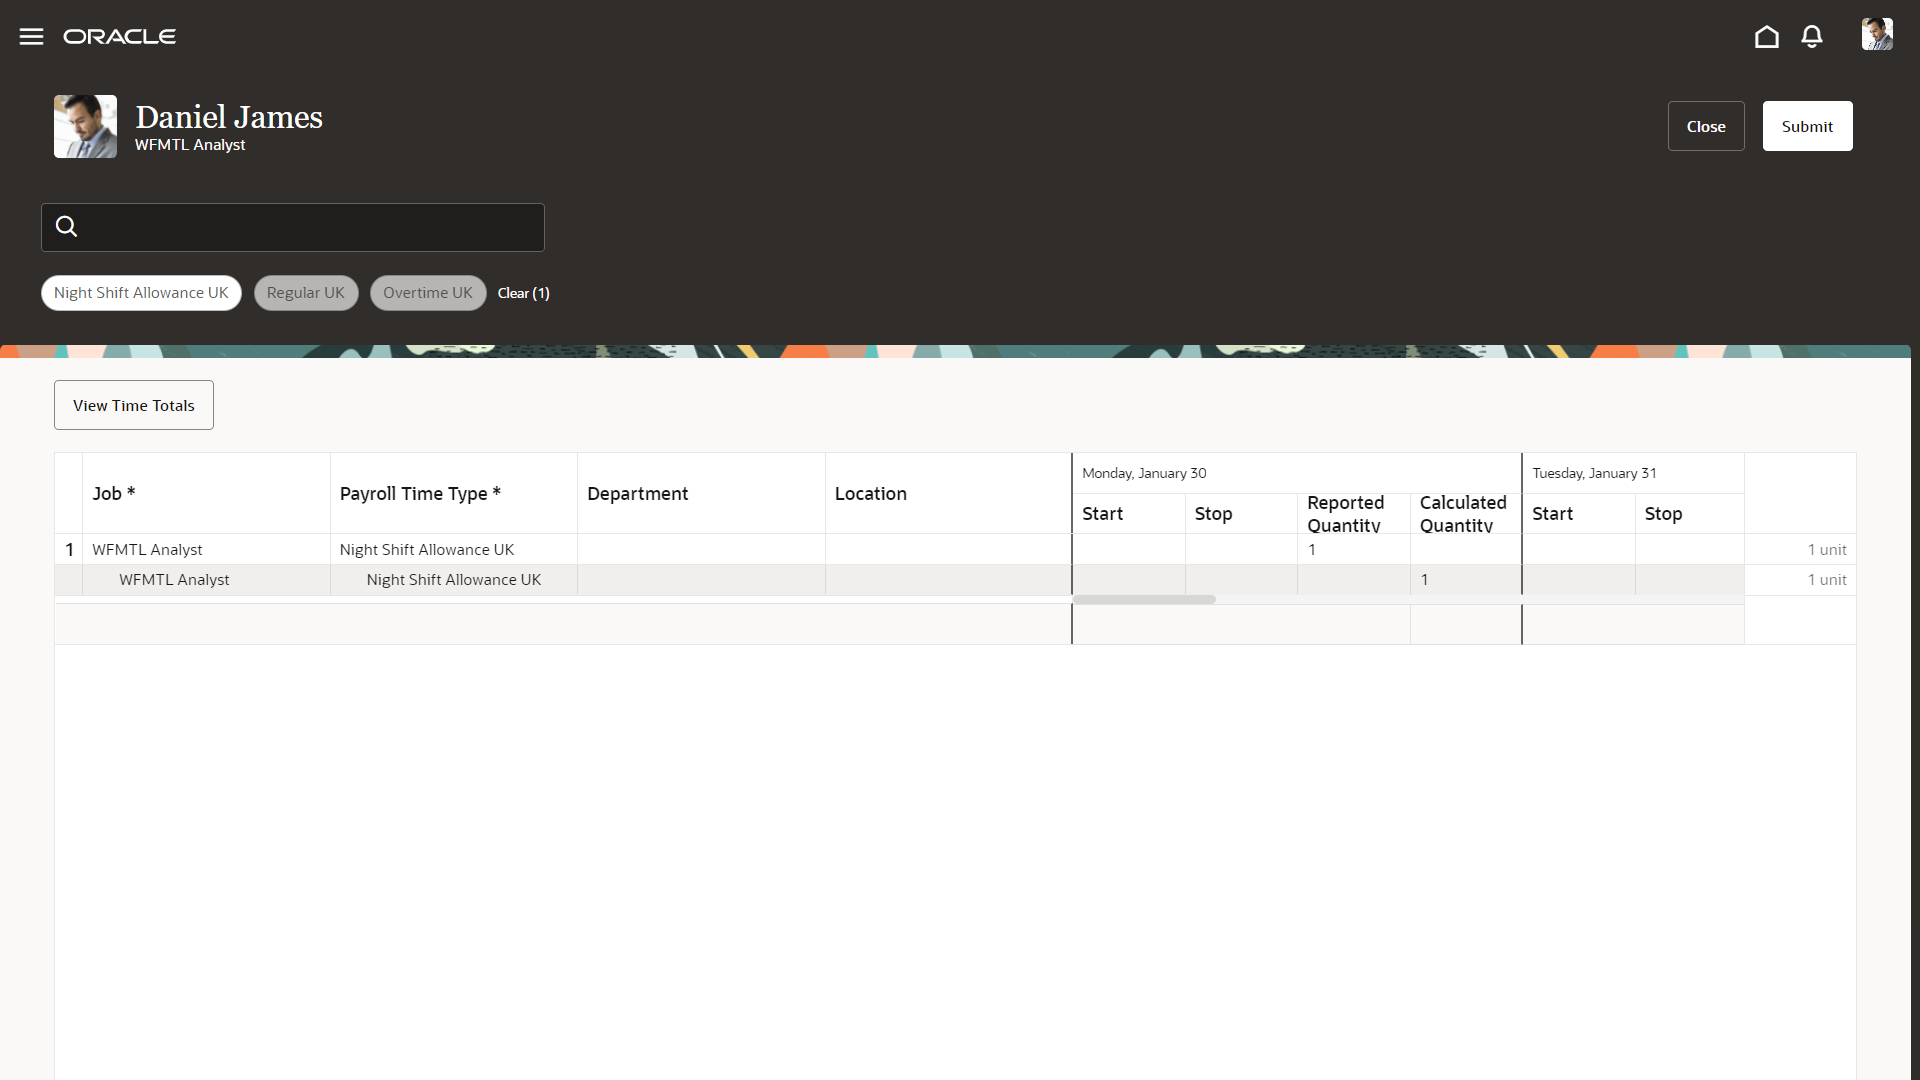Viewport: 1920px width, 1080px height.
Task: Open the notifications bell
Action: pyautogui.click(x=1811, y=37)
